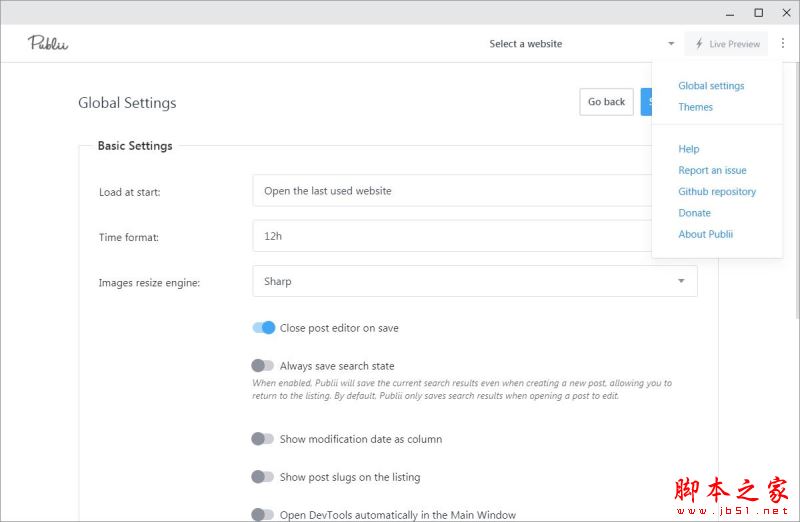Enable Always save search state
800x522 pixels.
[263, 365]
